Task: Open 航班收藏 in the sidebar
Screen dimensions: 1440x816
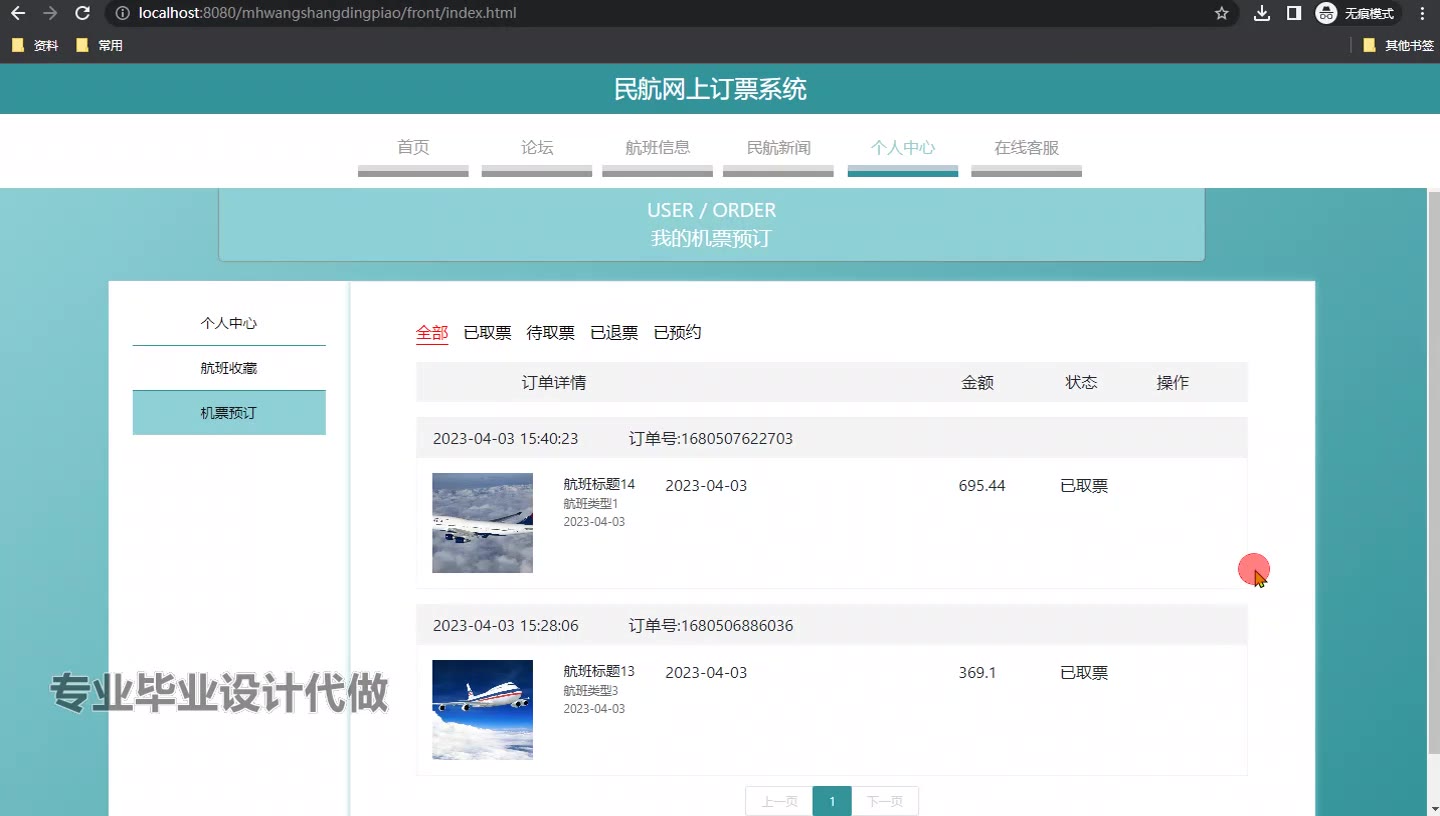Action: click(x=229, y=368)
